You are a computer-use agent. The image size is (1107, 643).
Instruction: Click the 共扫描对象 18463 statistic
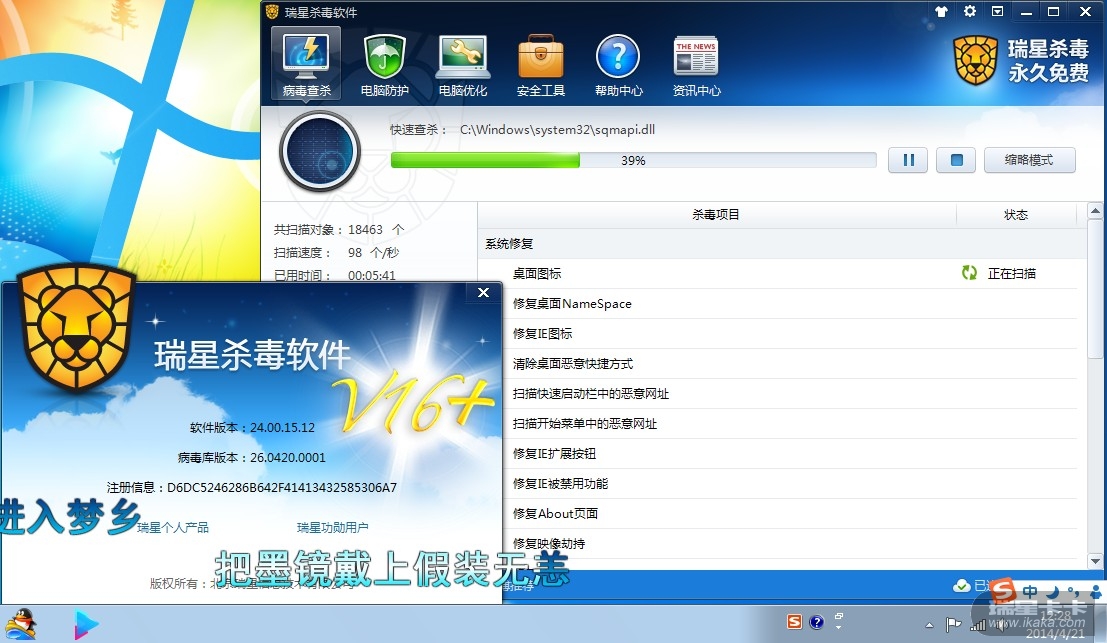339,229
